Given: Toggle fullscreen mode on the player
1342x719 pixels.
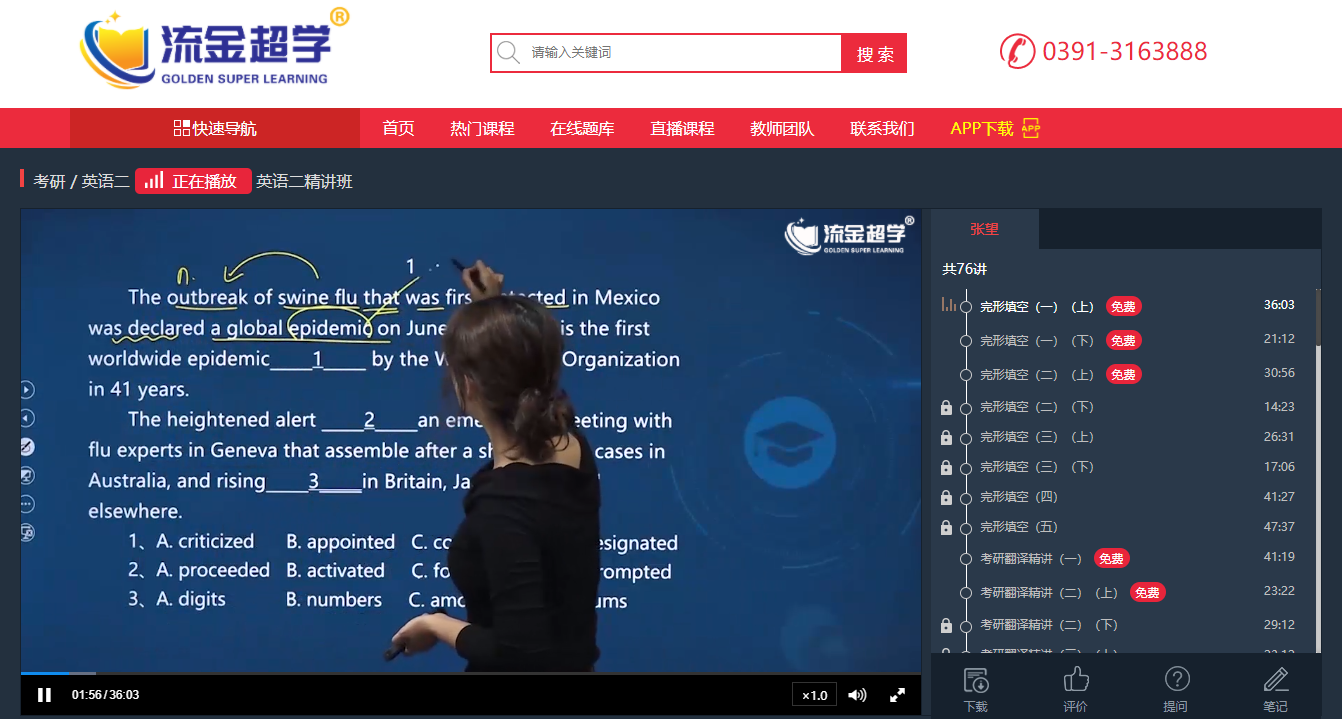Looking at the screenshot, I should (897, 694).
